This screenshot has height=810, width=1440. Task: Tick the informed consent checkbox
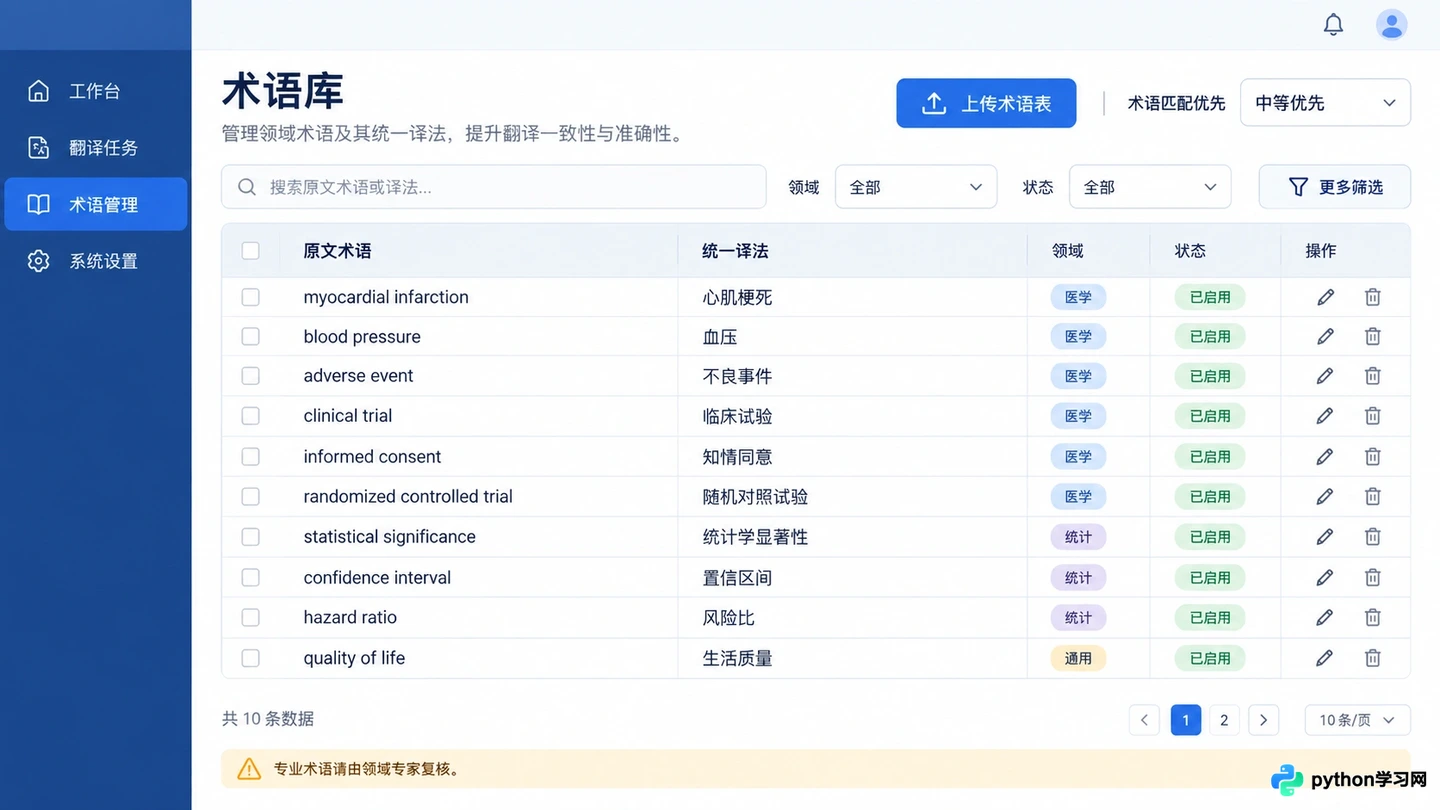pyautogui.click(x=251, y=456)
